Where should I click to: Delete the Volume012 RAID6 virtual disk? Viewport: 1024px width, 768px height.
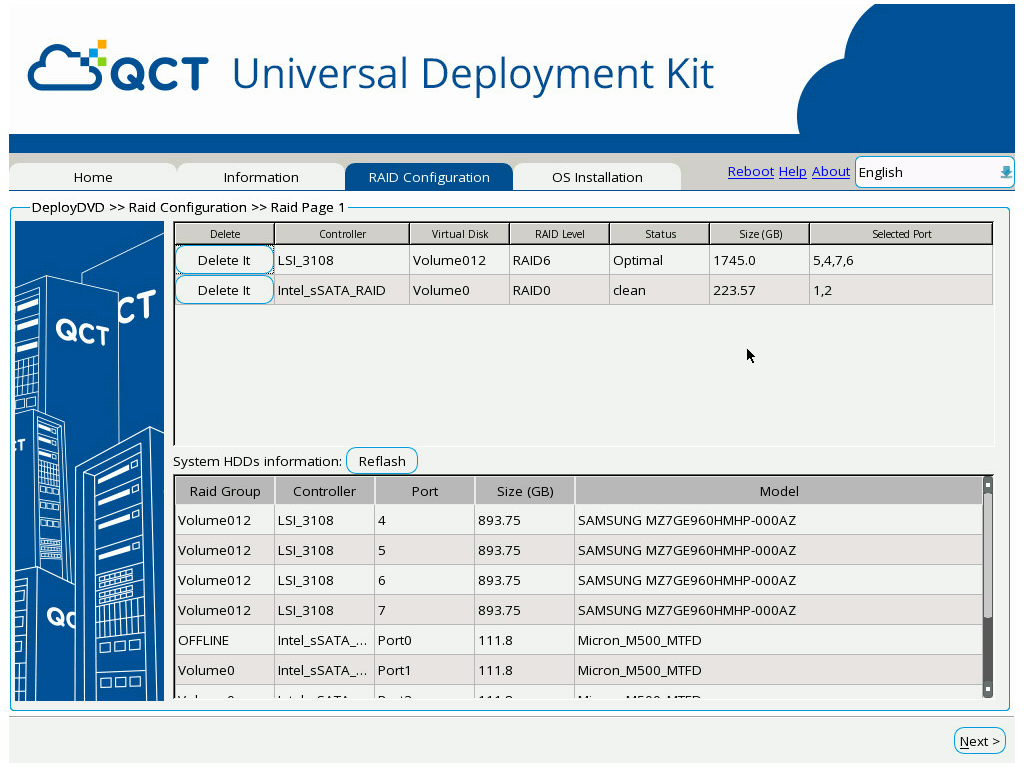pyautogui.click(x=224, y=260)
